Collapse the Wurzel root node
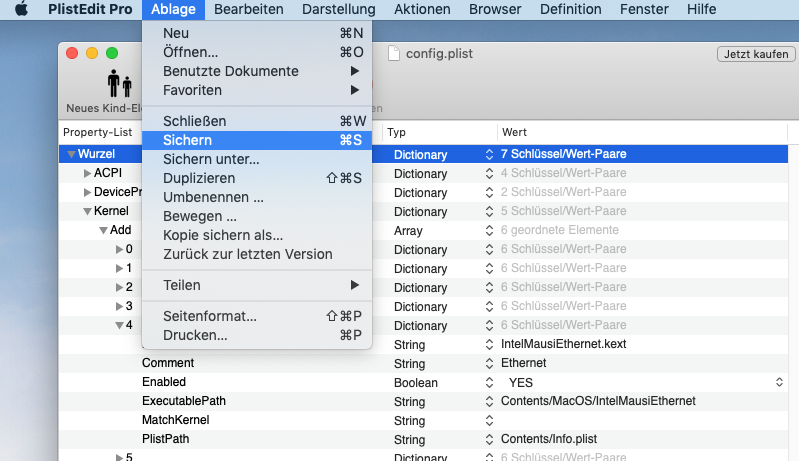The image size is (799, 461). pyautogui.click(x=70, y=155)
